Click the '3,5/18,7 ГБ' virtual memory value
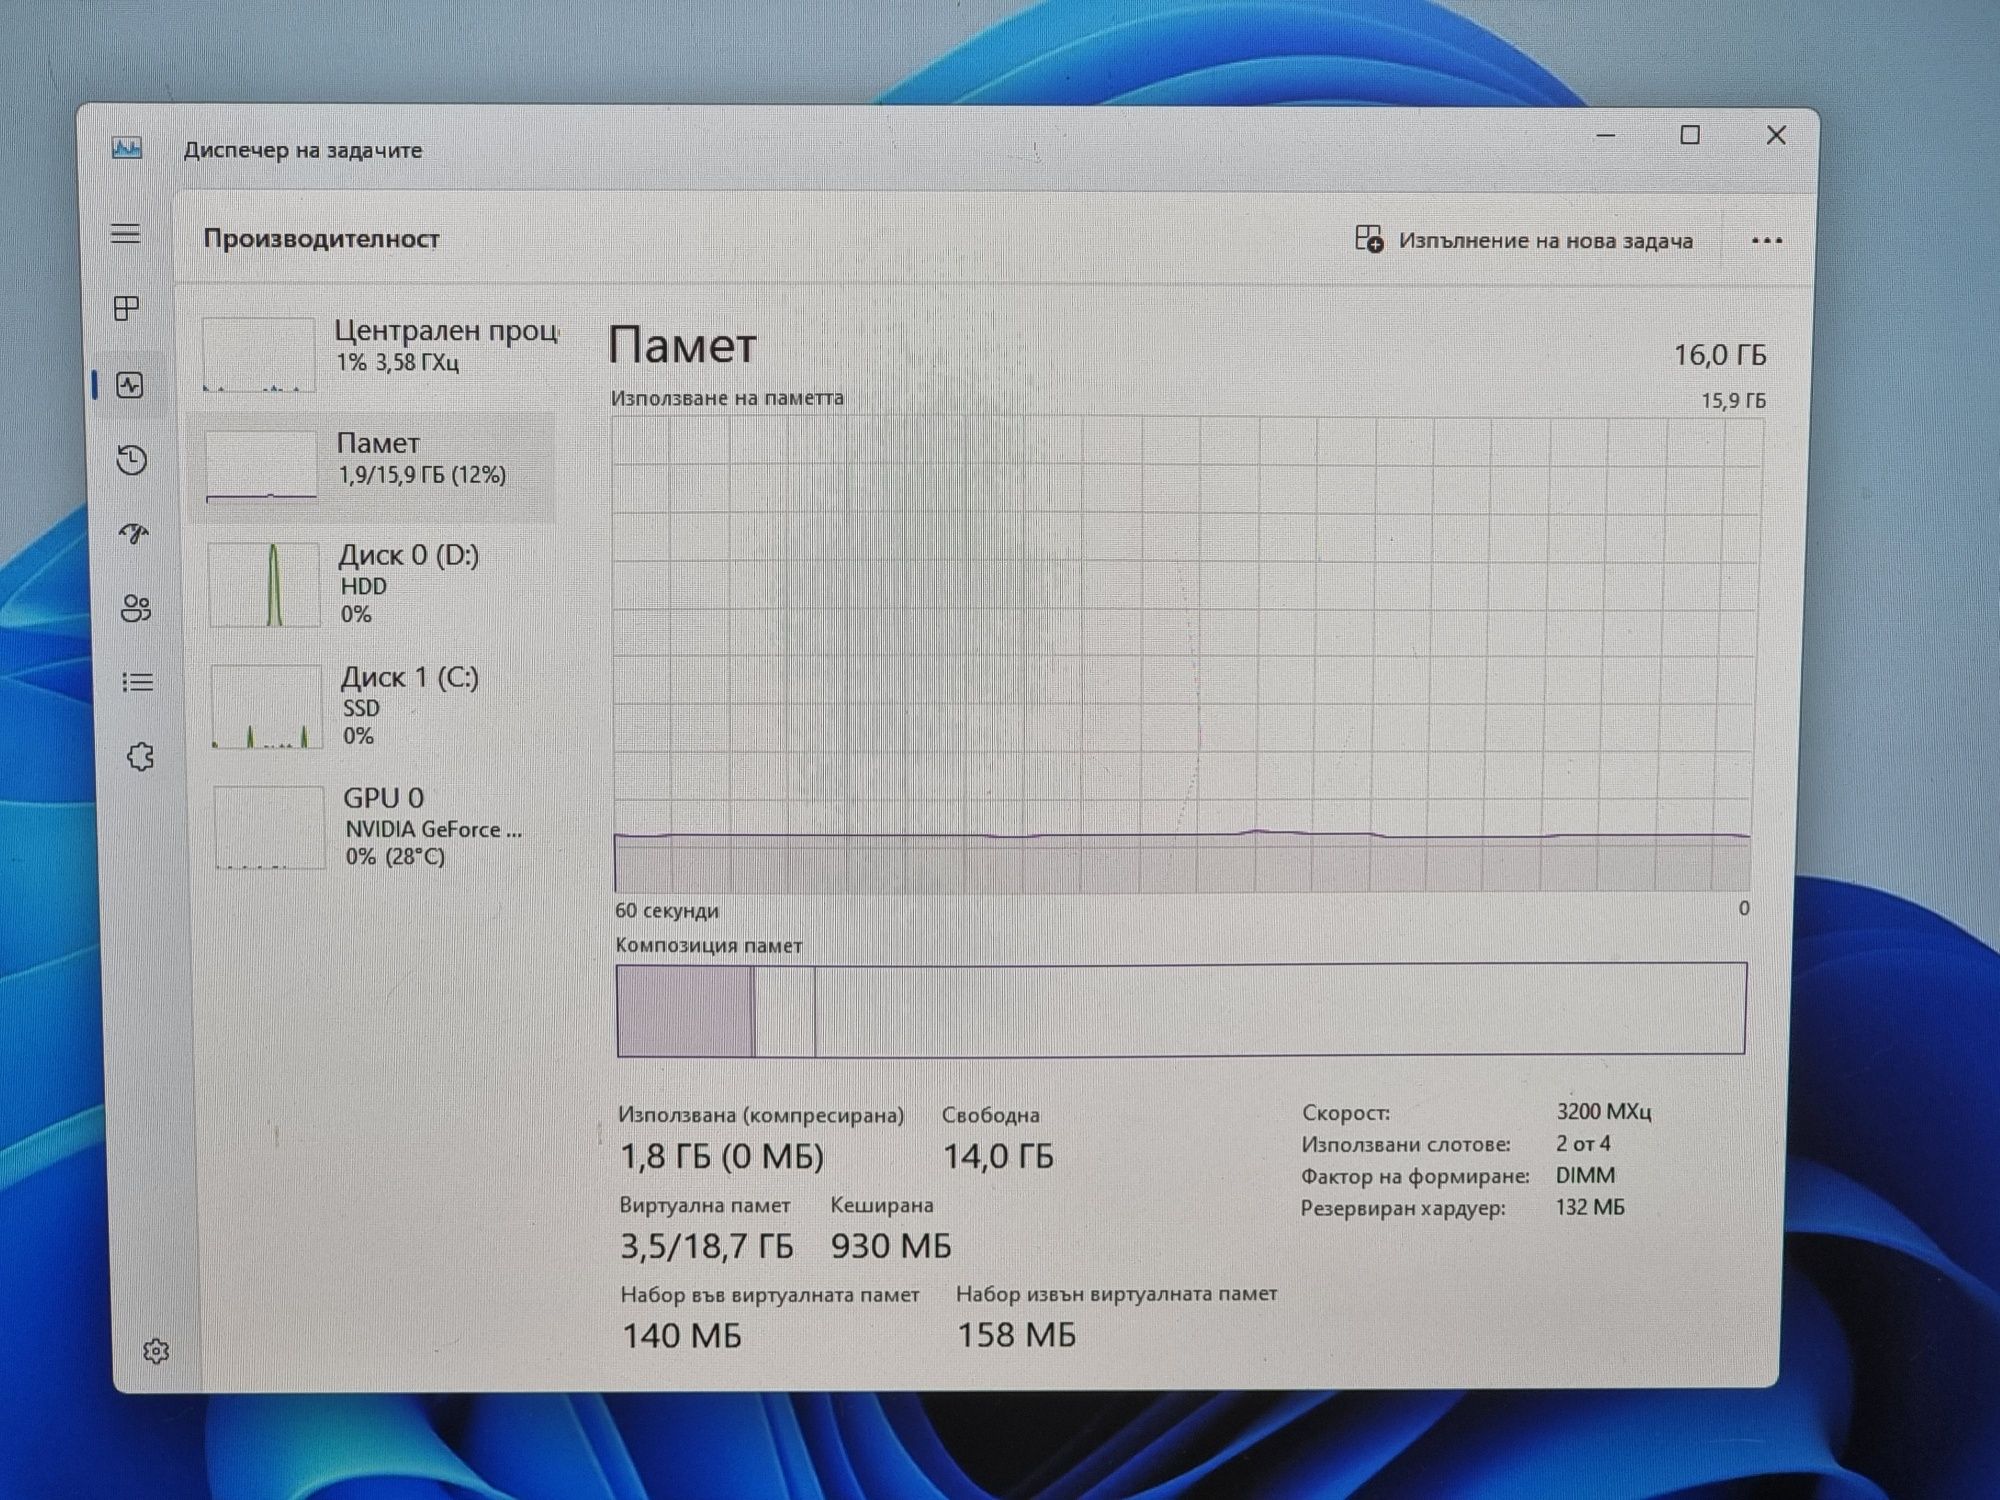Viewport: 2000px width, 1500px height. [706, 1246]
